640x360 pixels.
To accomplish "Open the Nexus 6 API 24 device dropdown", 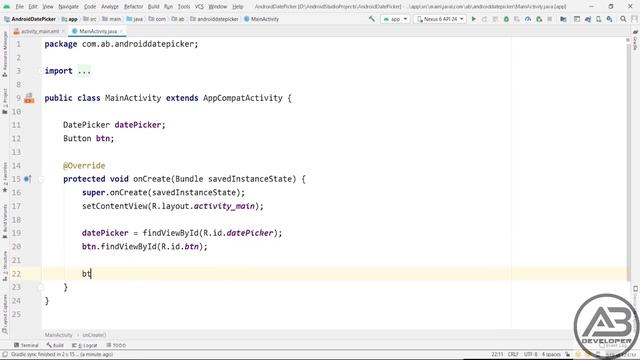I will (x=440, y=19).
